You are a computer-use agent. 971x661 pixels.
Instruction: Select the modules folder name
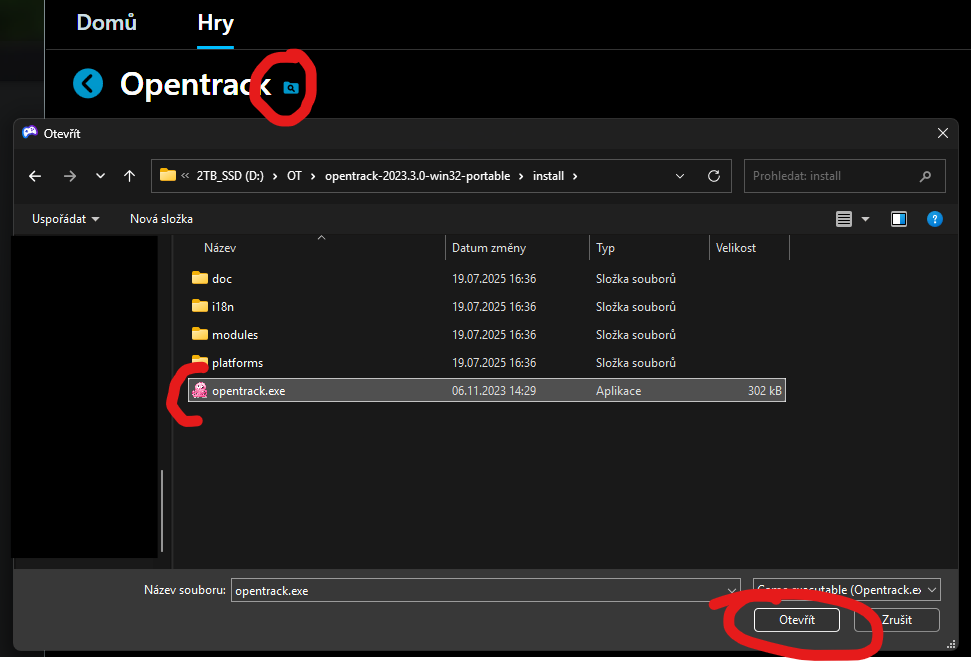pos(235,335)
